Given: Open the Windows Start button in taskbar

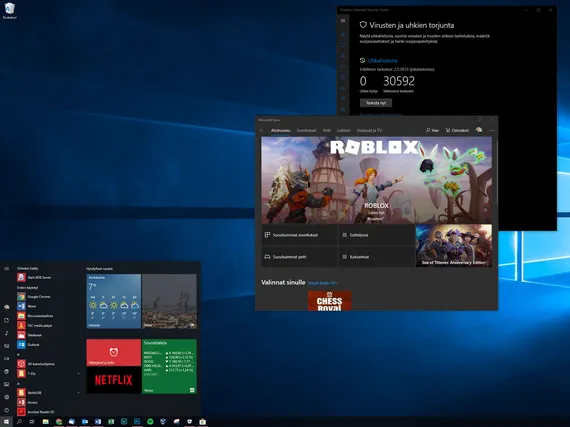Looking at the screenshot, I should [6, 422].
